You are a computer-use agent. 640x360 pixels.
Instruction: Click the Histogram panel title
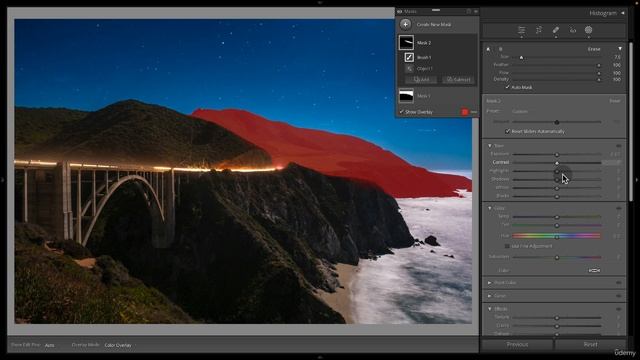point(603,13)
